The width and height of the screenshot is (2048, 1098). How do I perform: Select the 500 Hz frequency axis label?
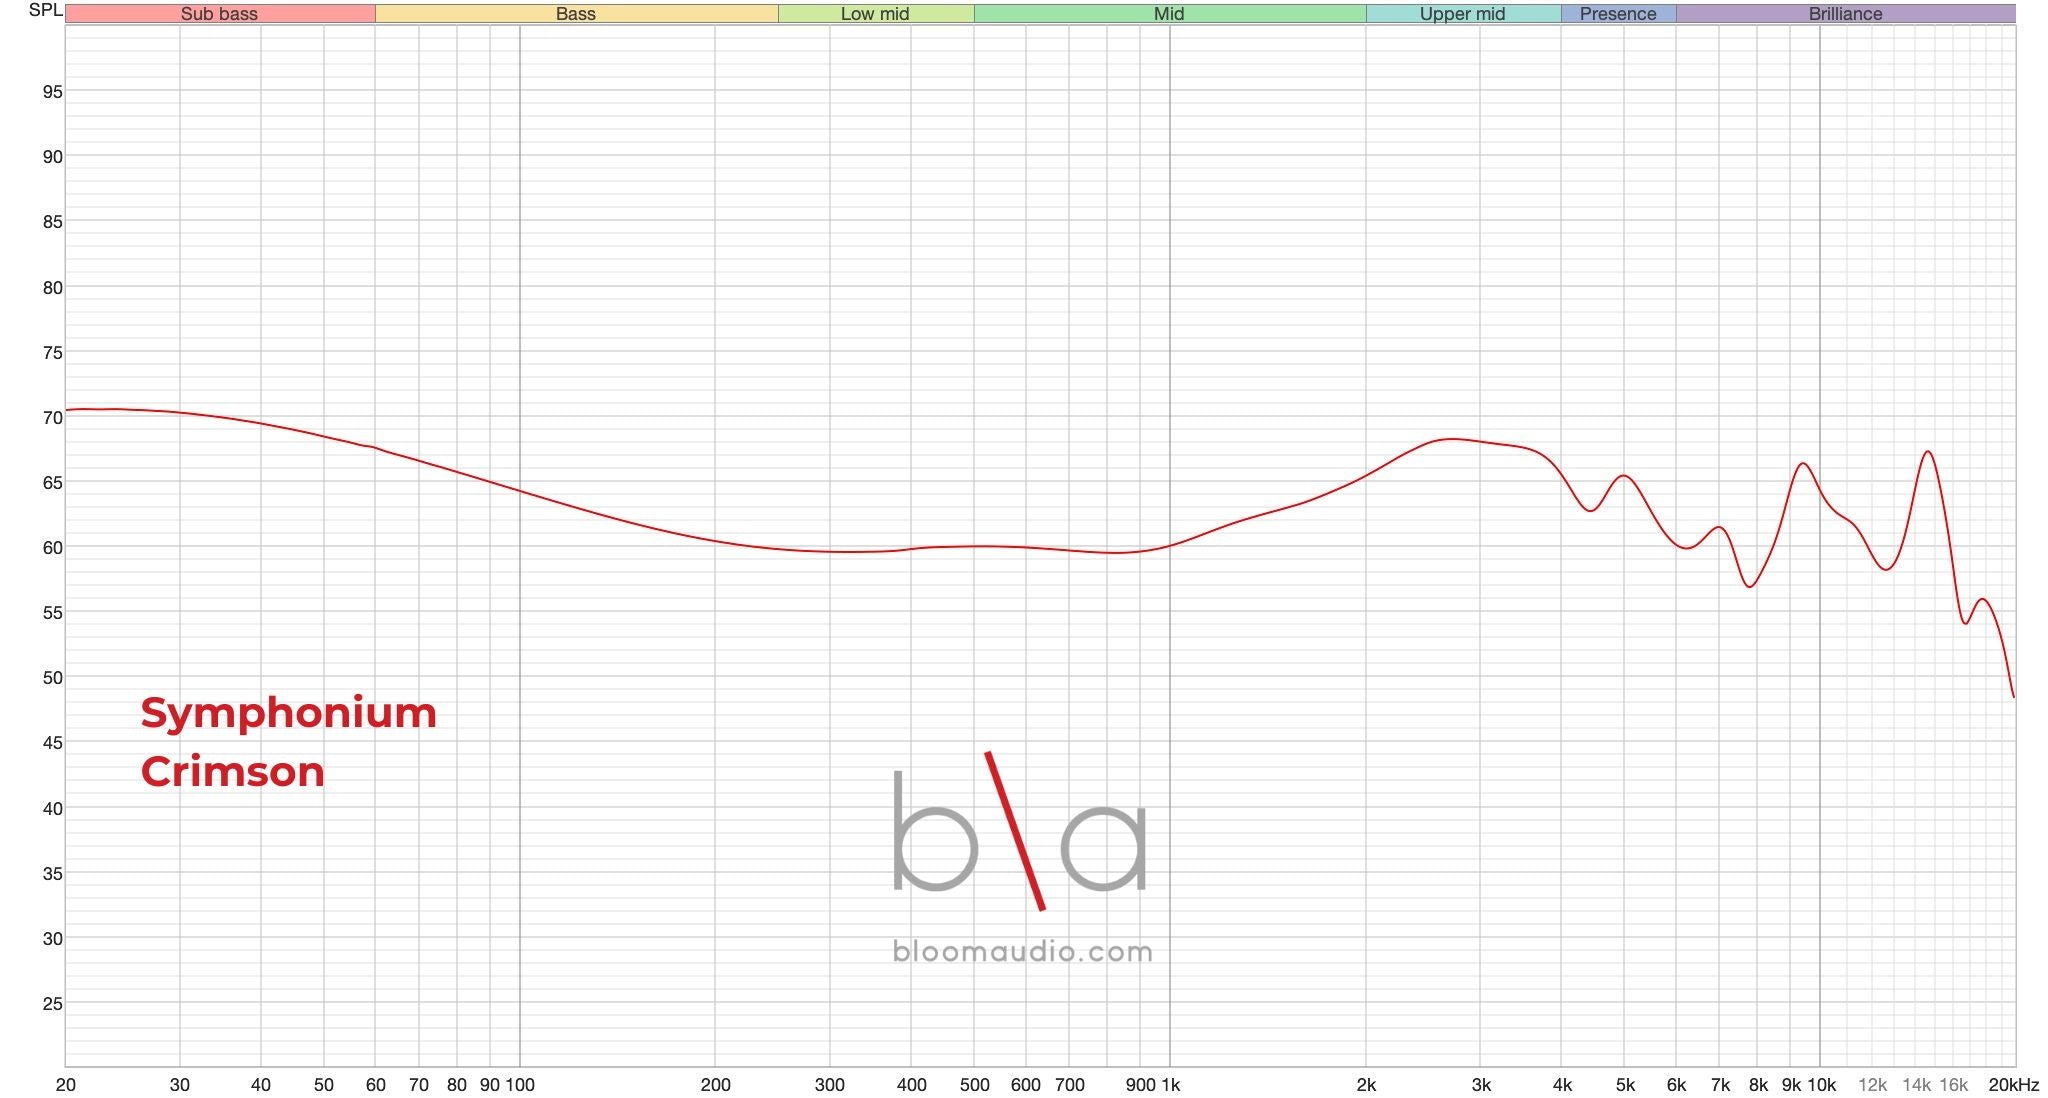pos(974,1085)
